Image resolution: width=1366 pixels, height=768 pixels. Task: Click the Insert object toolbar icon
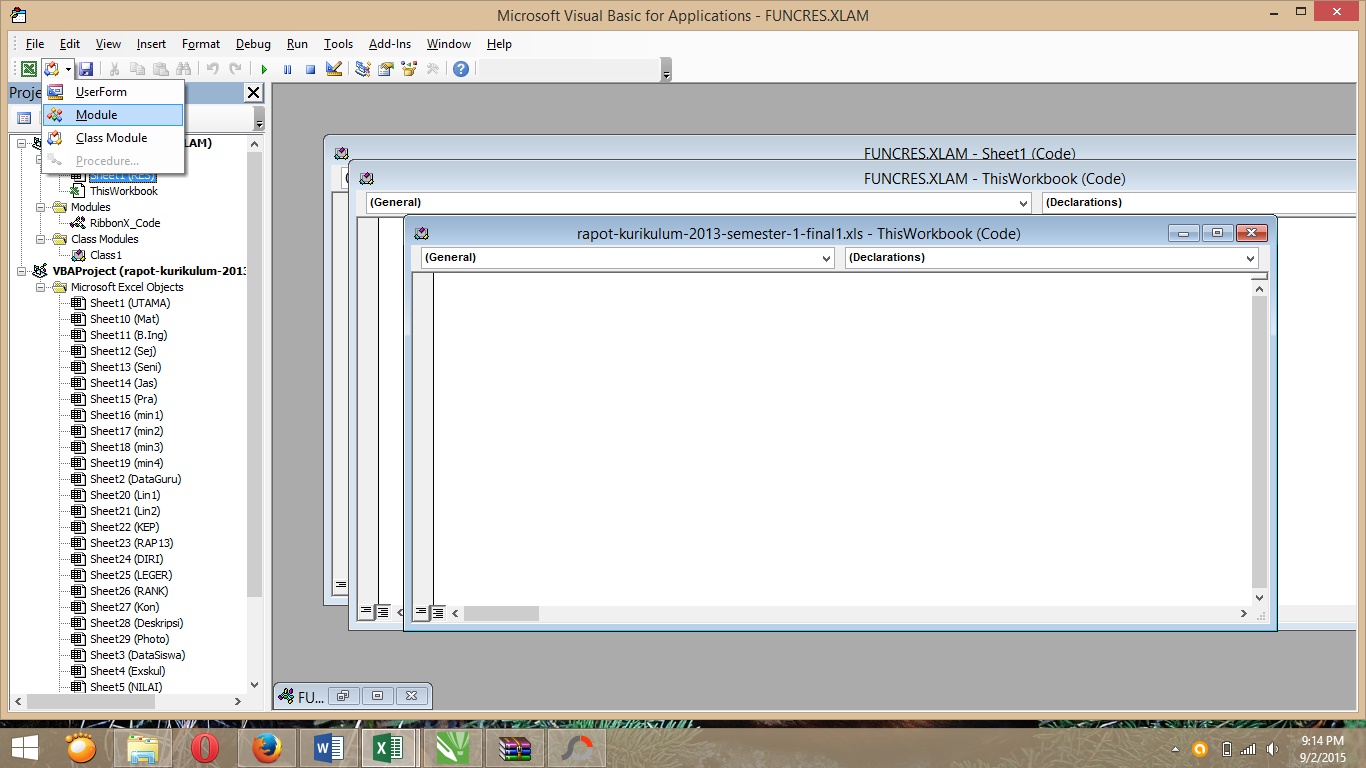[51, 69]
